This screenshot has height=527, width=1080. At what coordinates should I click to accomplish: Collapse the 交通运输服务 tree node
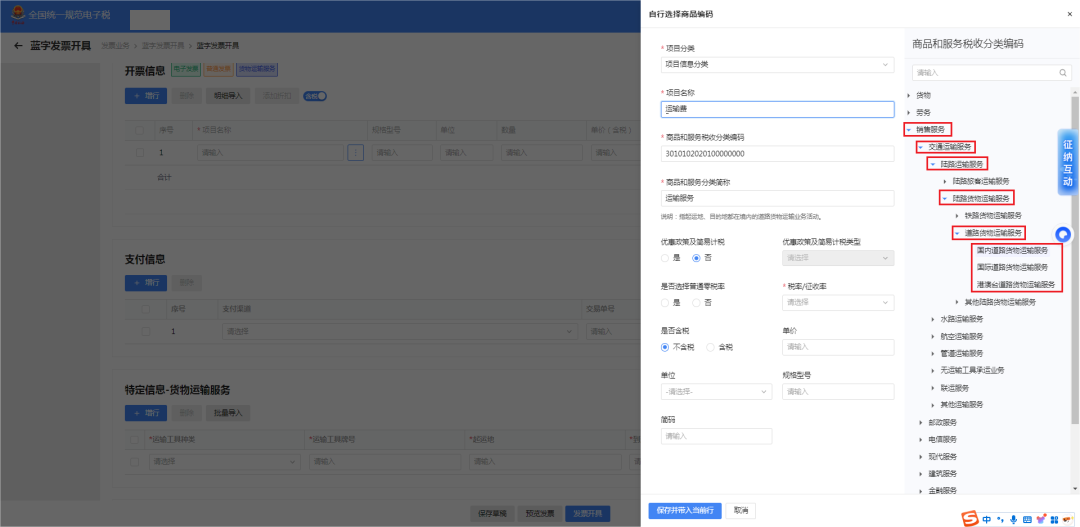tap(921, 147)
